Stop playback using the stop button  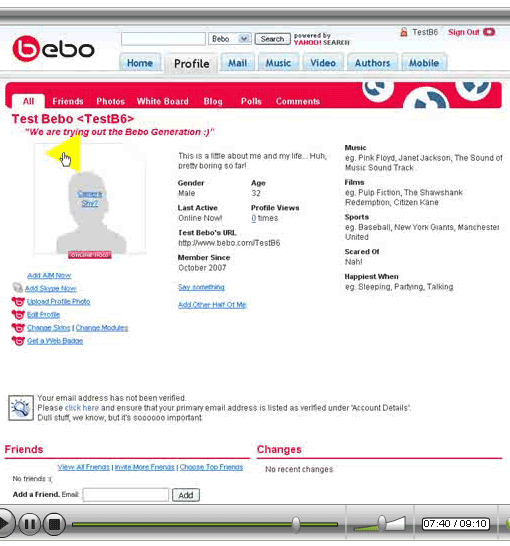54,524
